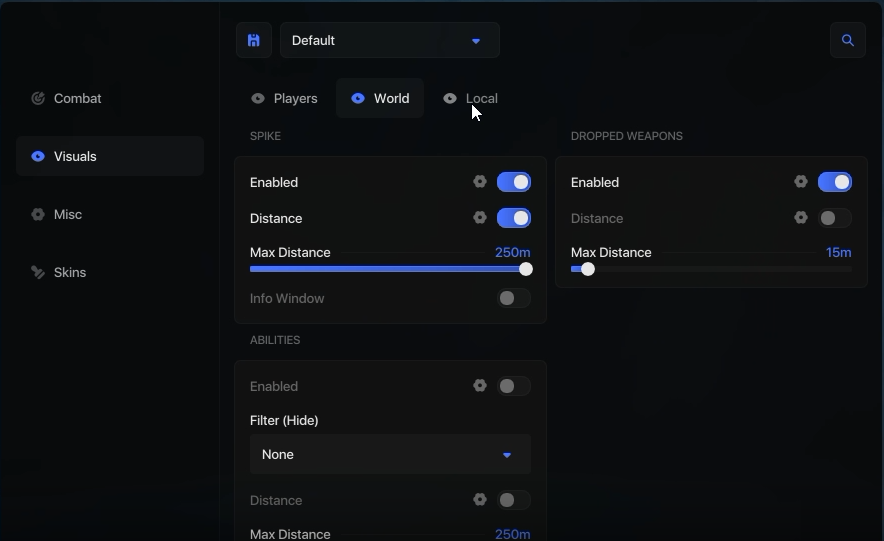The height and width of the screenshot is (541, 884).
Task: Open gear settings for Abilities Distance
Action: click(x=480, y=499)
